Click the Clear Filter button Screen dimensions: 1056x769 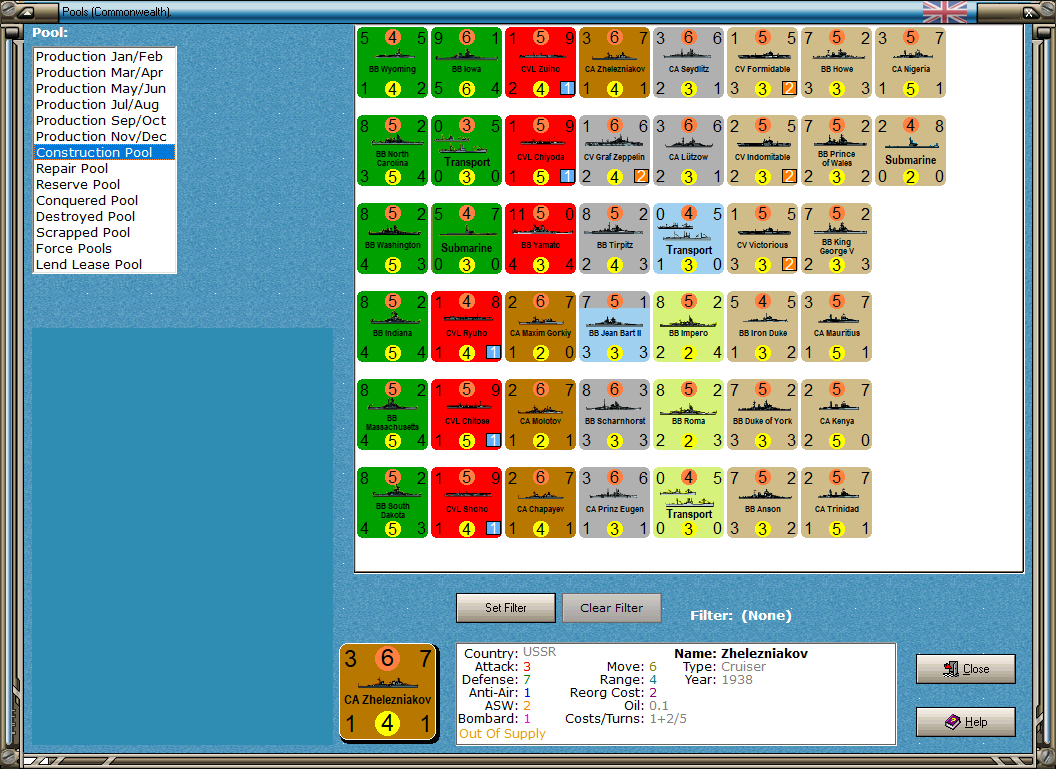coord(612,608)
